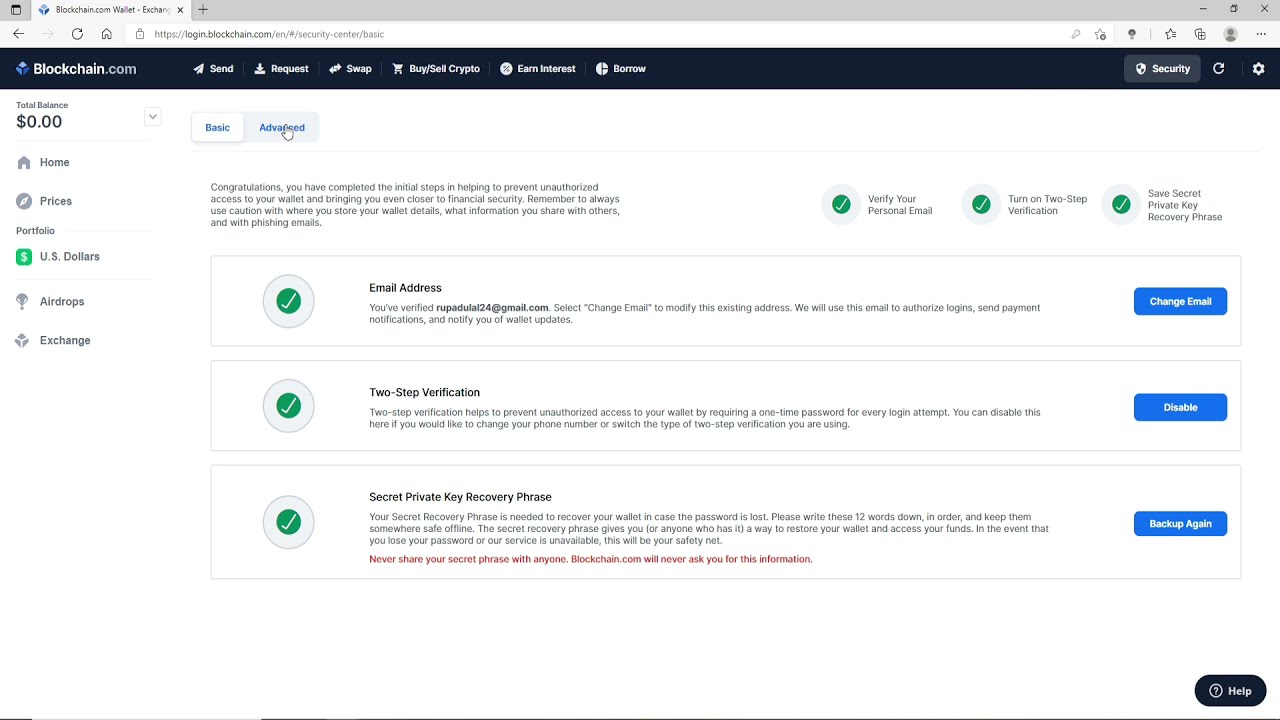This screenshot has height=720, width=1280.
Task: Click the Prices compass icon in the sidebar
Action: point(24,201)
